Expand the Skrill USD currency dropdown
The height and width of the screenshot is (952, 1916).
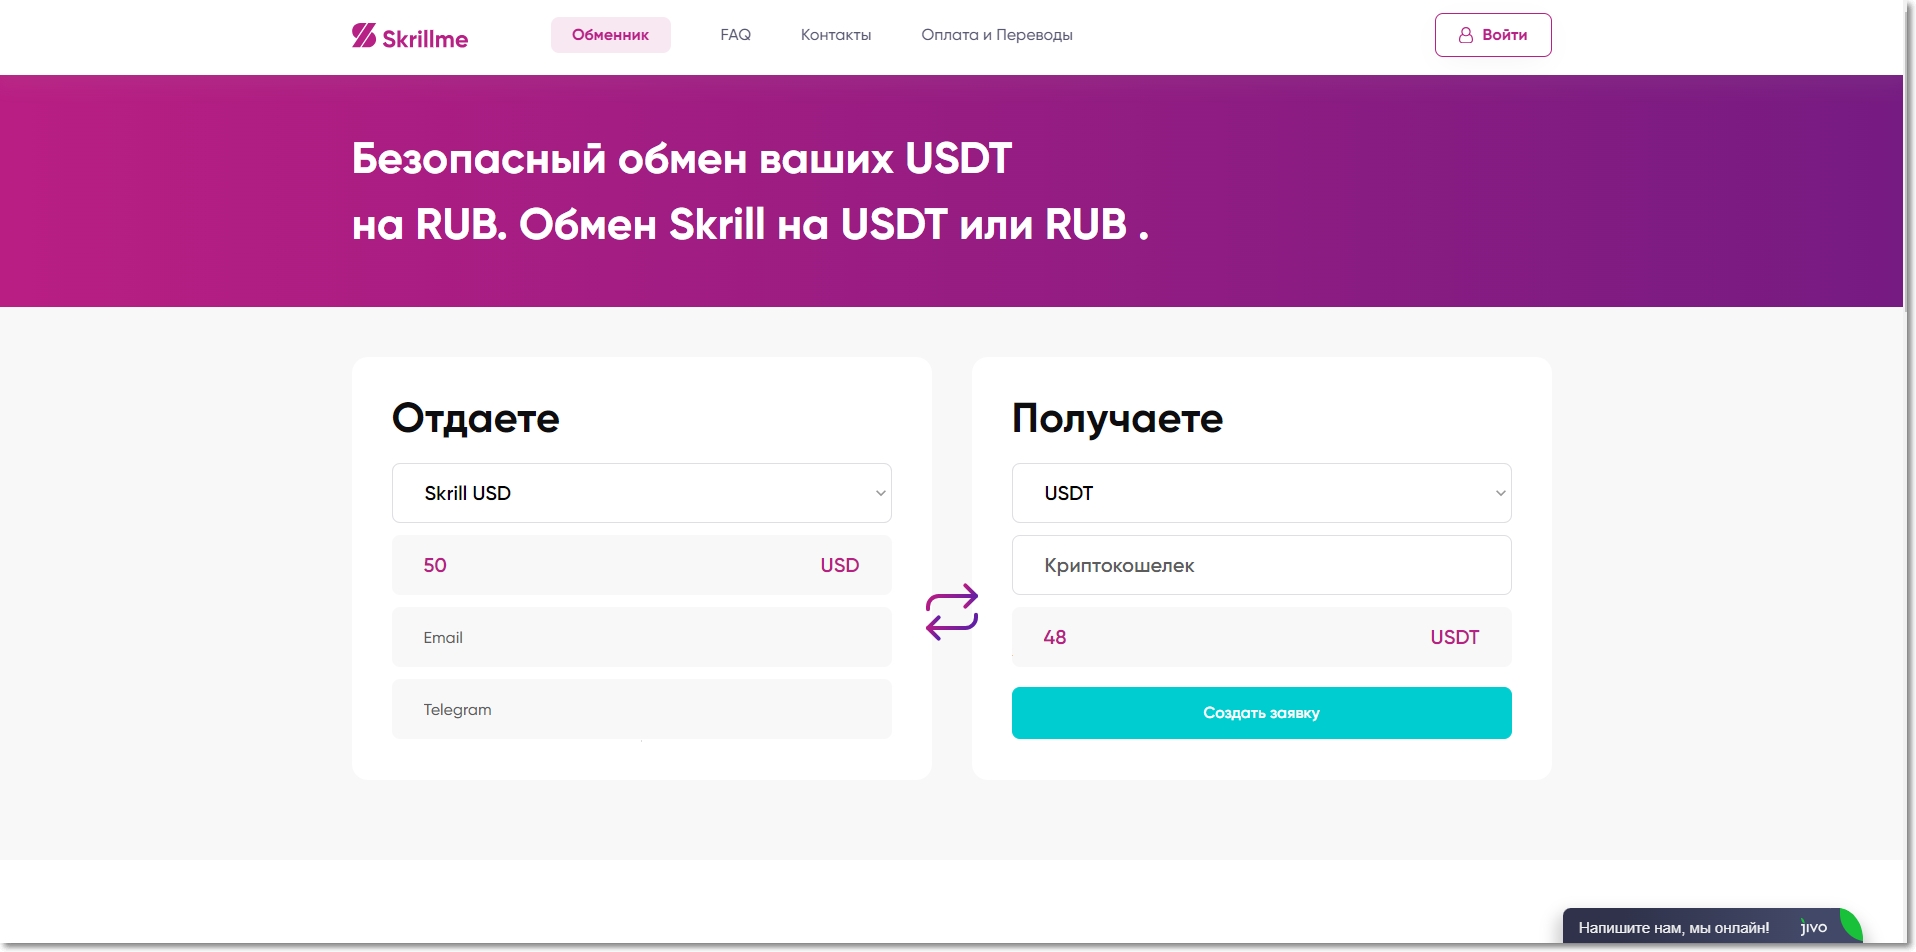coord(642,493)
